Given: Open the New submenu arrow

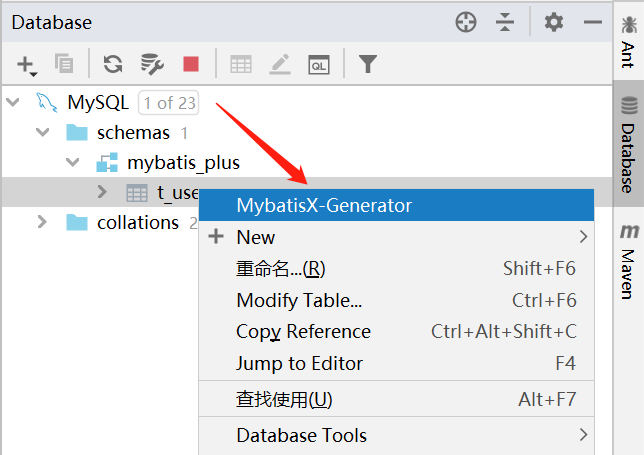Looking at the screenshot, I should coord(583,237).
